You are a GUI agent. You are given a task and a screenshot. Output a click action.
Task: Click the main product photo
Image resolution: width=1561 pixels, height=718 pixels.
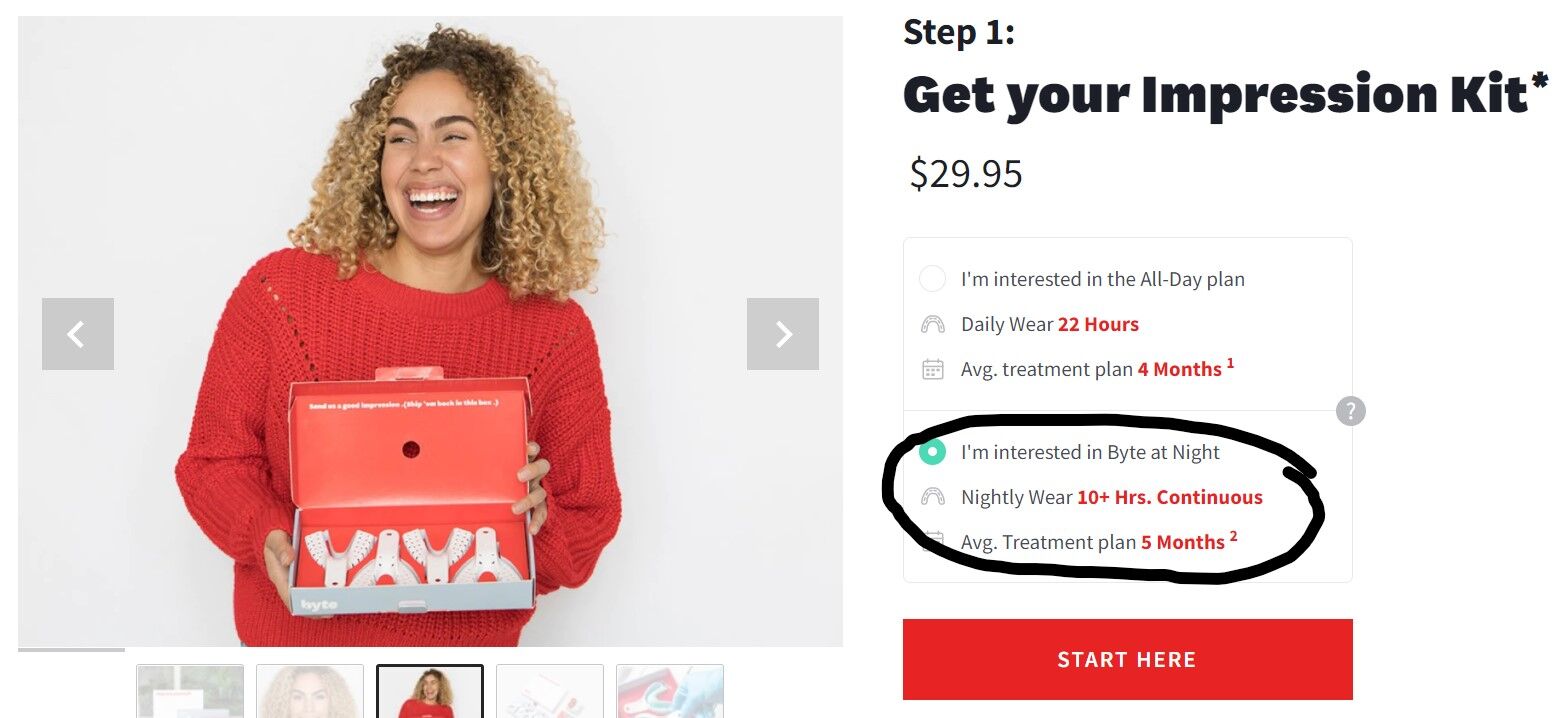430,331
